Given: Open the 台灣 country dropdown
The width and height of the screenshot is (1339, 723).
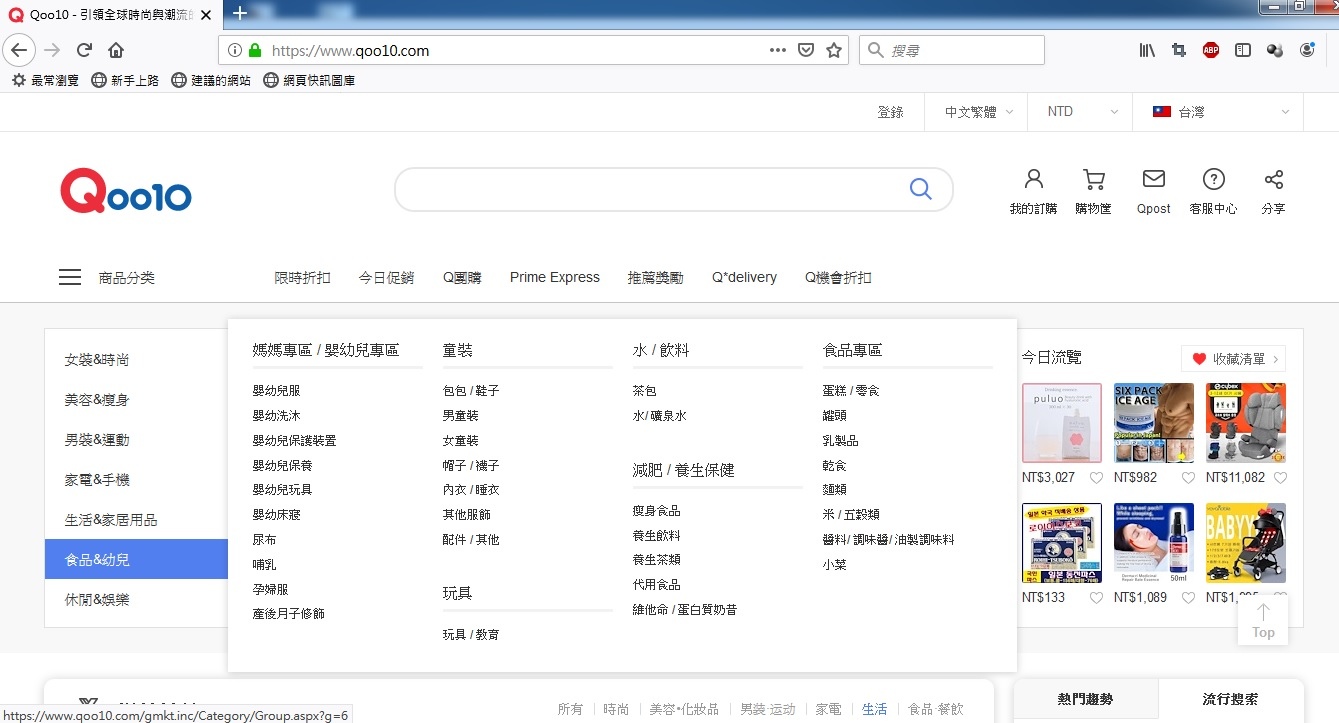Looking at the screenshot, I should pyautogui.click(x=1218, y=112).
